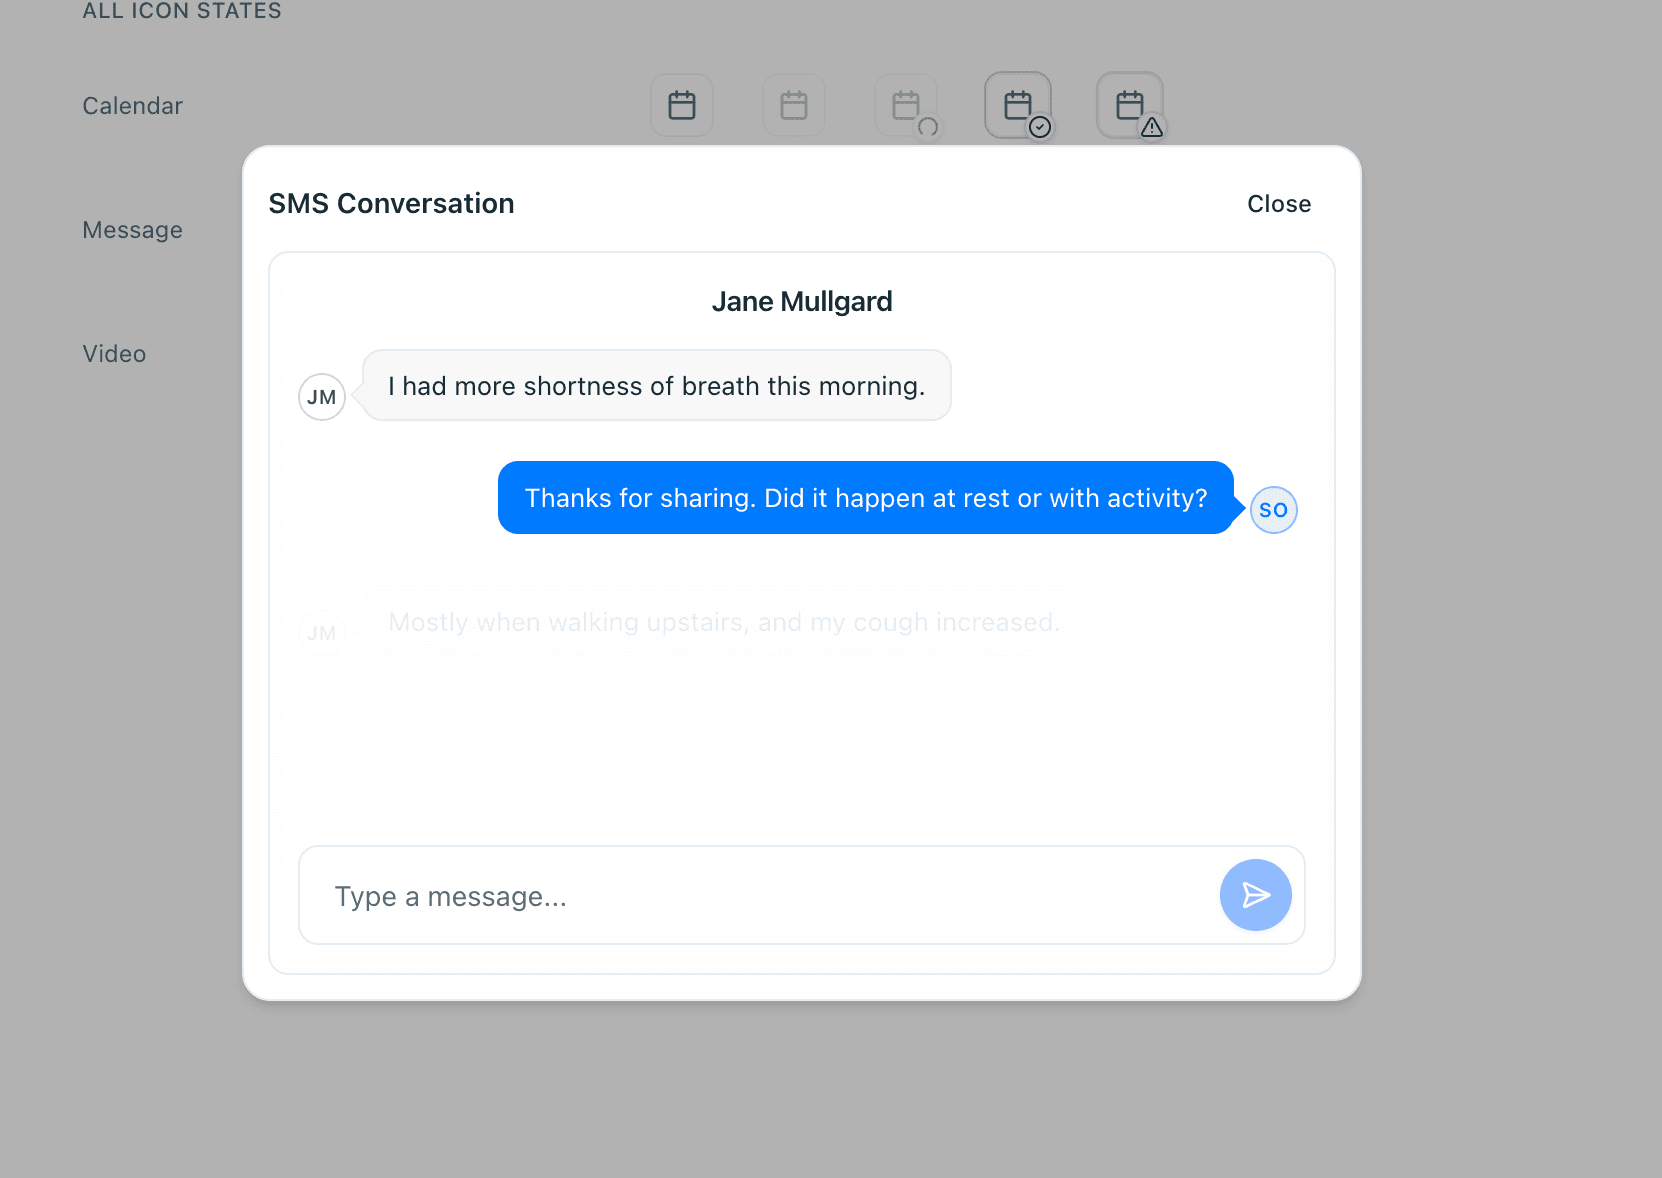Click the Calendar row label

[133, 106]
